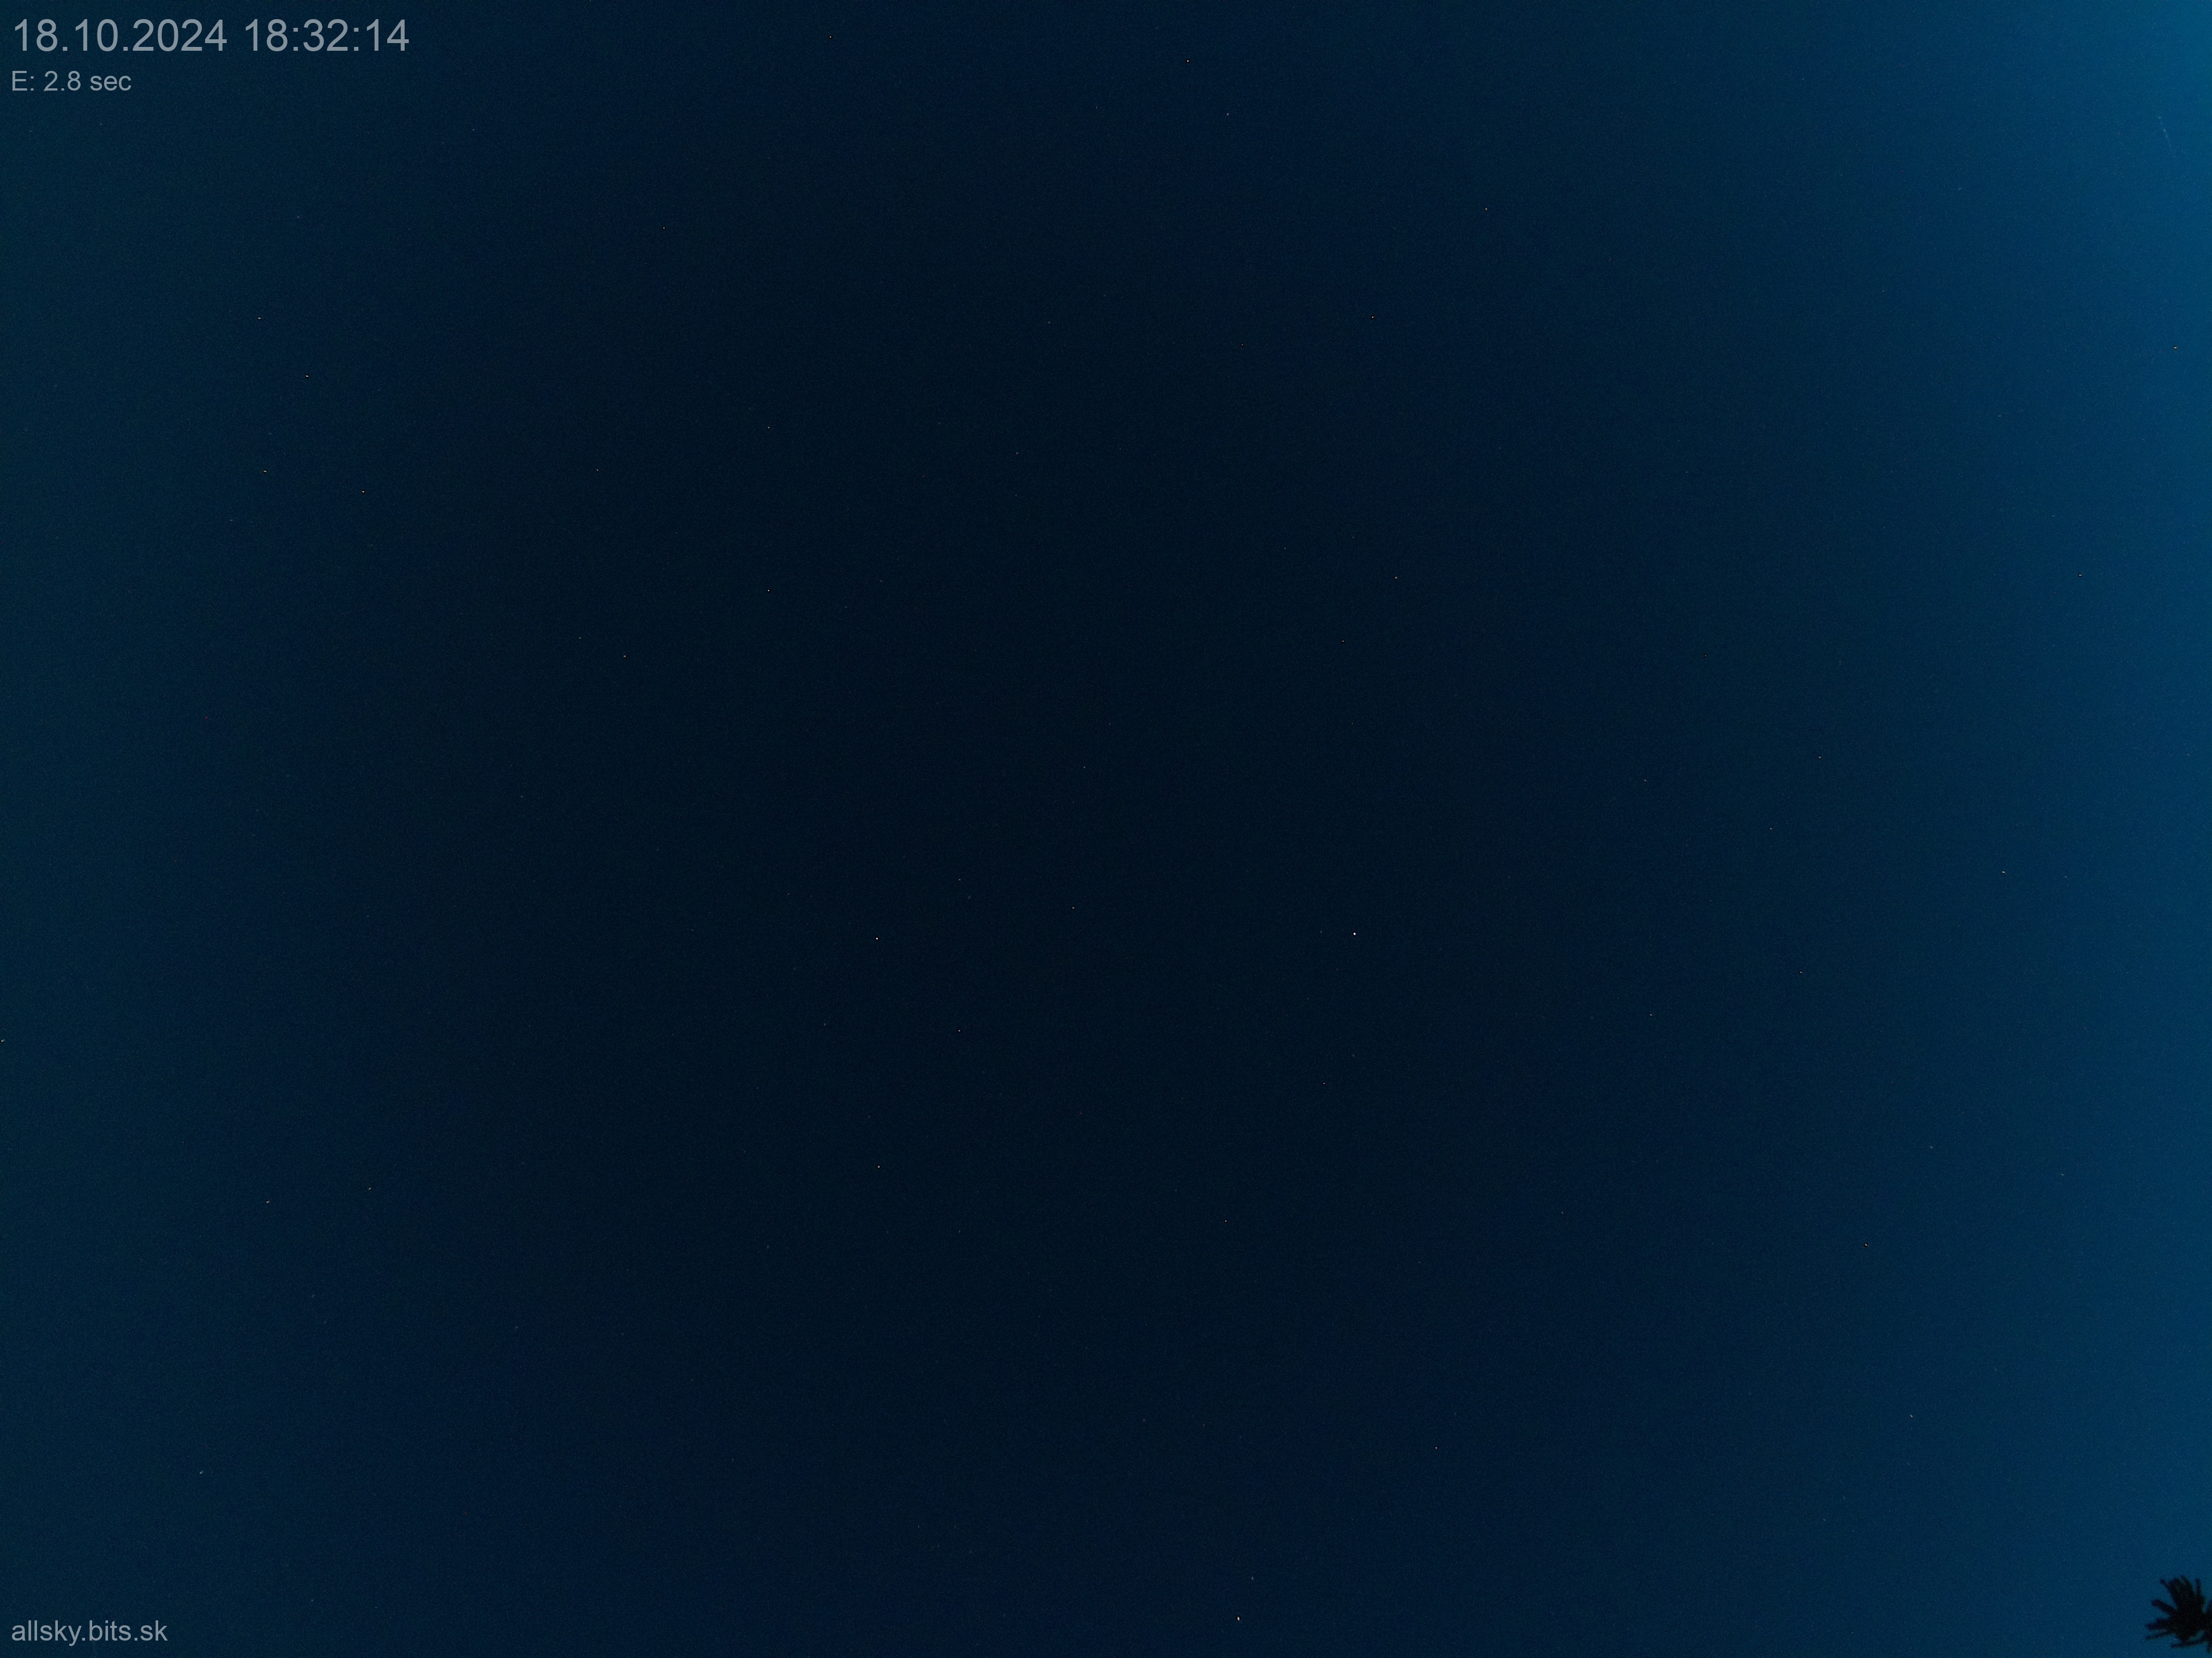Click the brightest star right of image center
Viewport: 2212px width, 1658px height.
pyautogui.click(x=1354, y=933)
